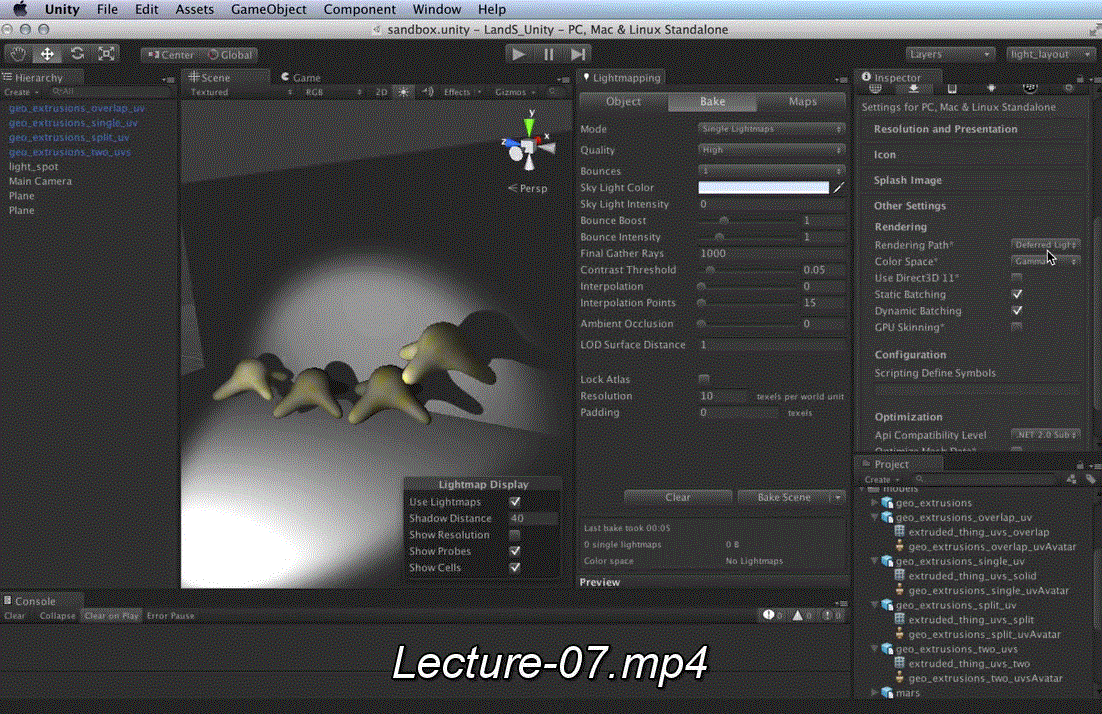Toggle scene audio speaker icon
1102x714 pixels.
click(x=427, y=92)
